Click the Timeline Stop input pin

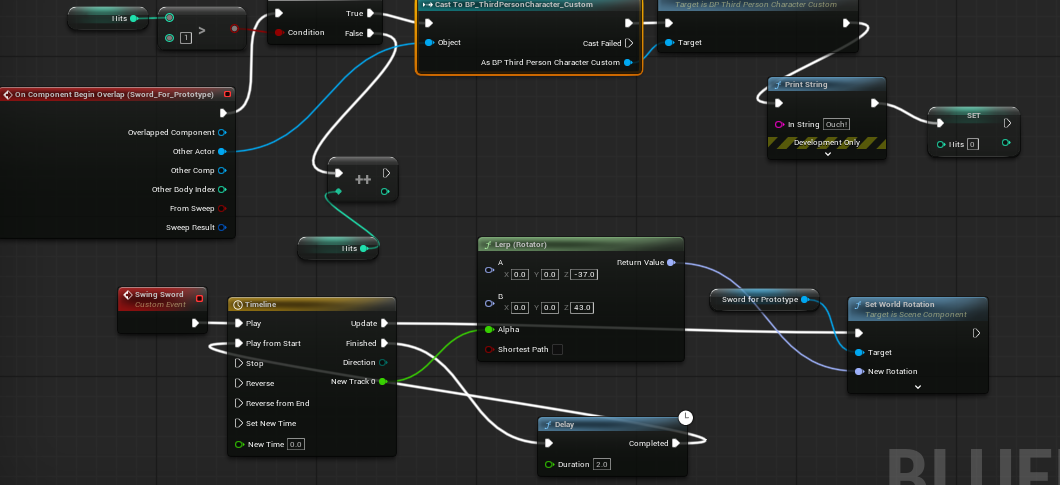click(x=239, y=363)
